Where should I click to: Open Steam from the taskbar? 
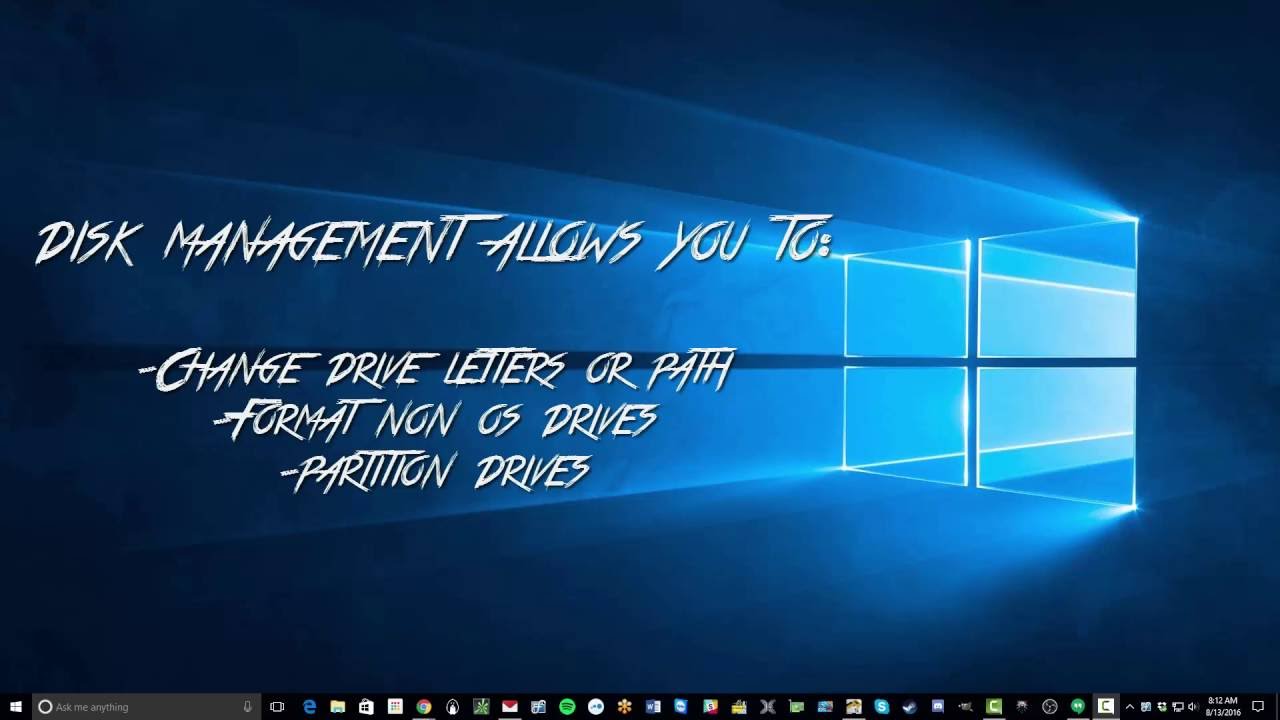pos(908,706)
